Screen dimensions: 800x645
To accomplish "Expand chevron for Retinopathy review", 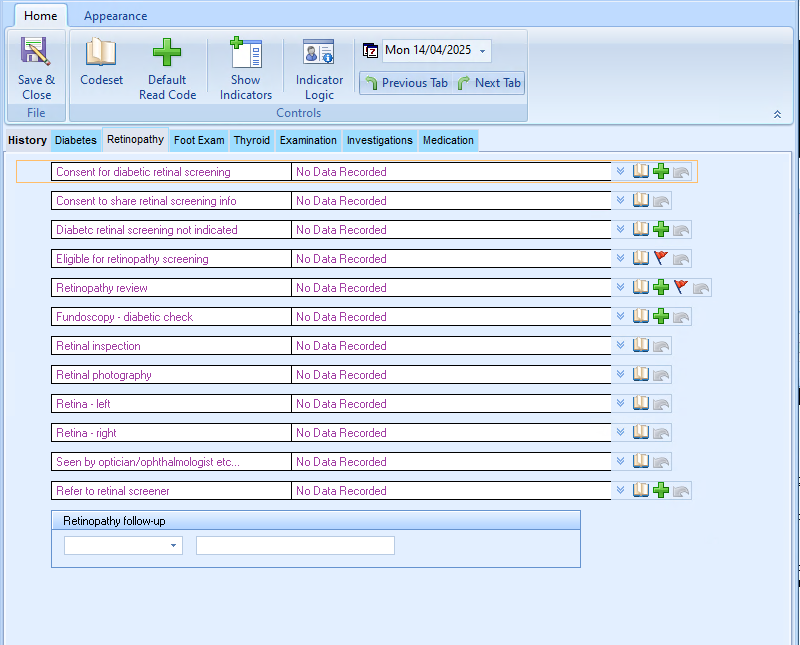I will pyautogui.click(x=620, y=287).
